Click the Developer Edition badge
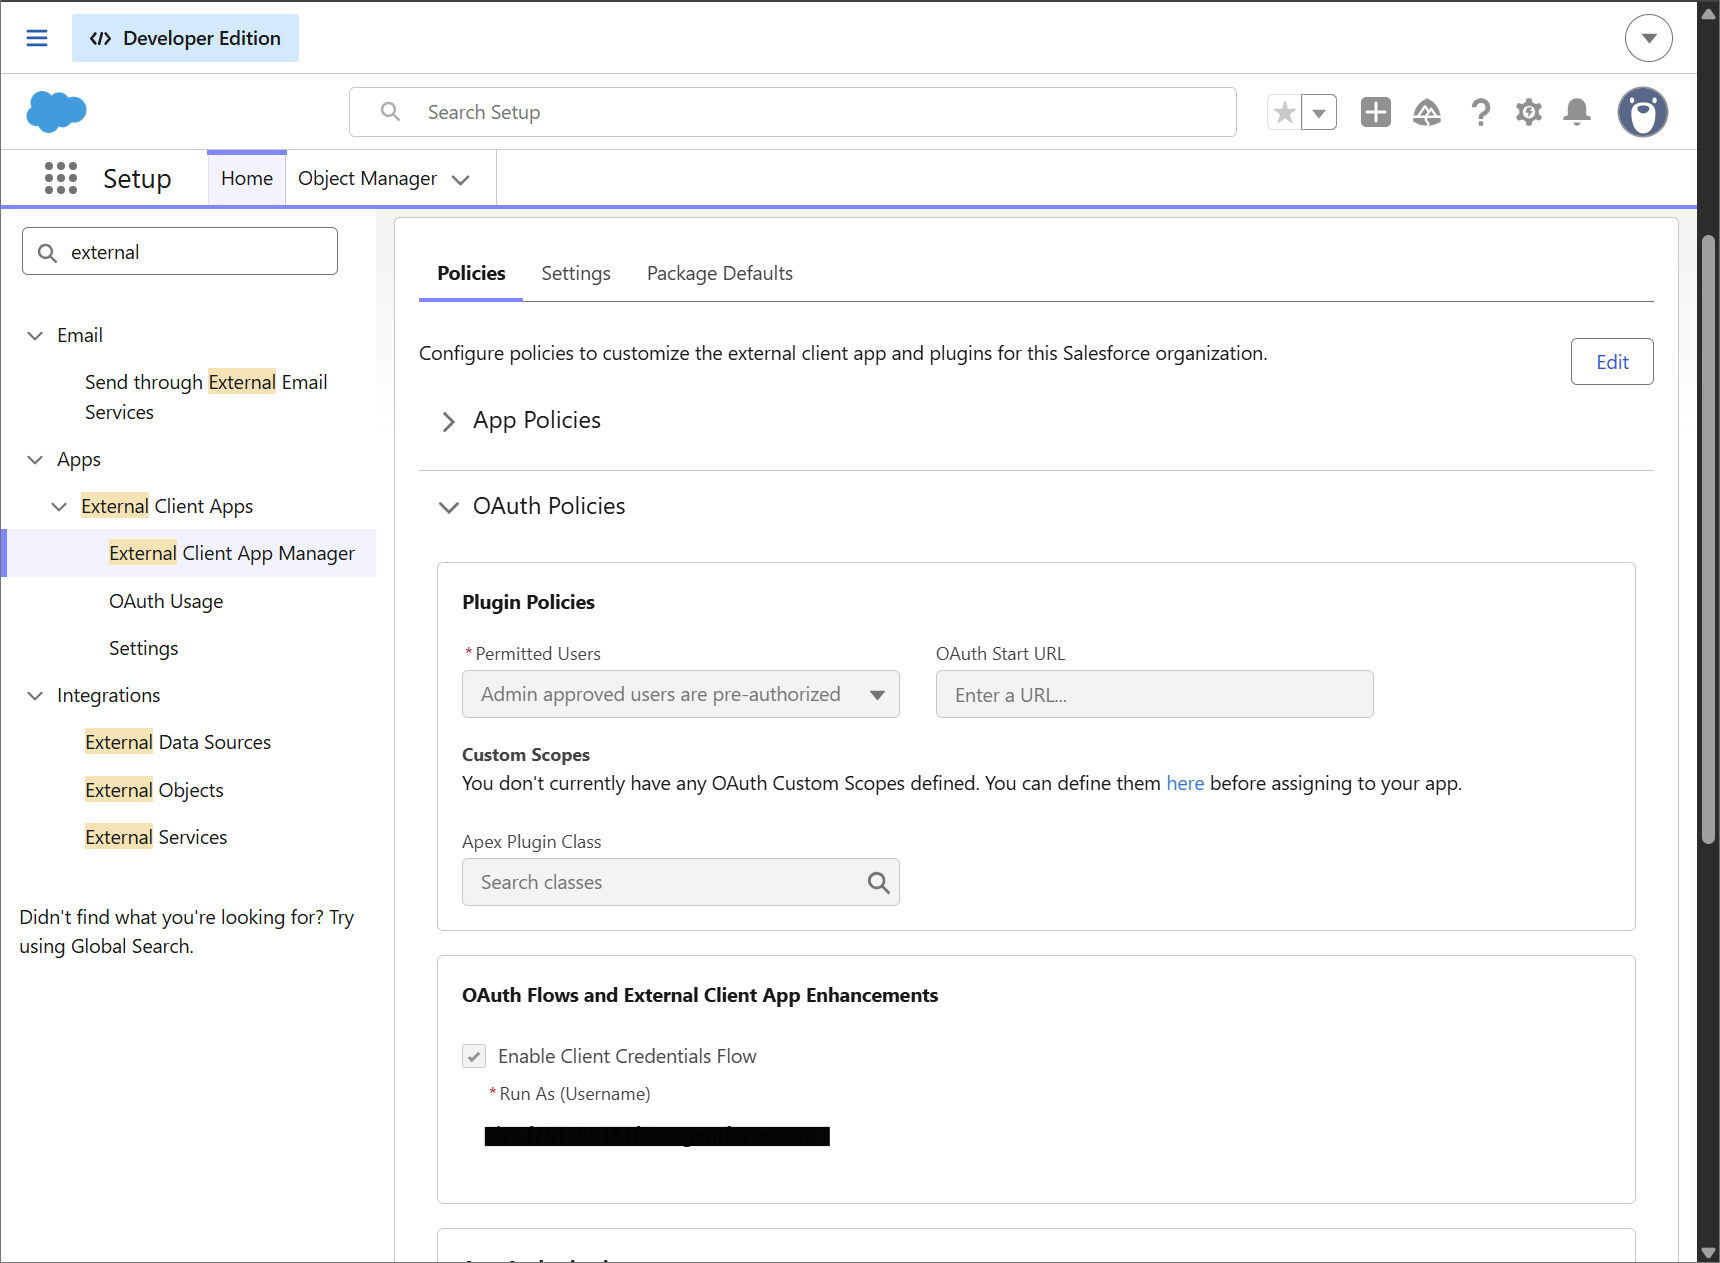1720x1263 pixels. click(x=185, y=38)
